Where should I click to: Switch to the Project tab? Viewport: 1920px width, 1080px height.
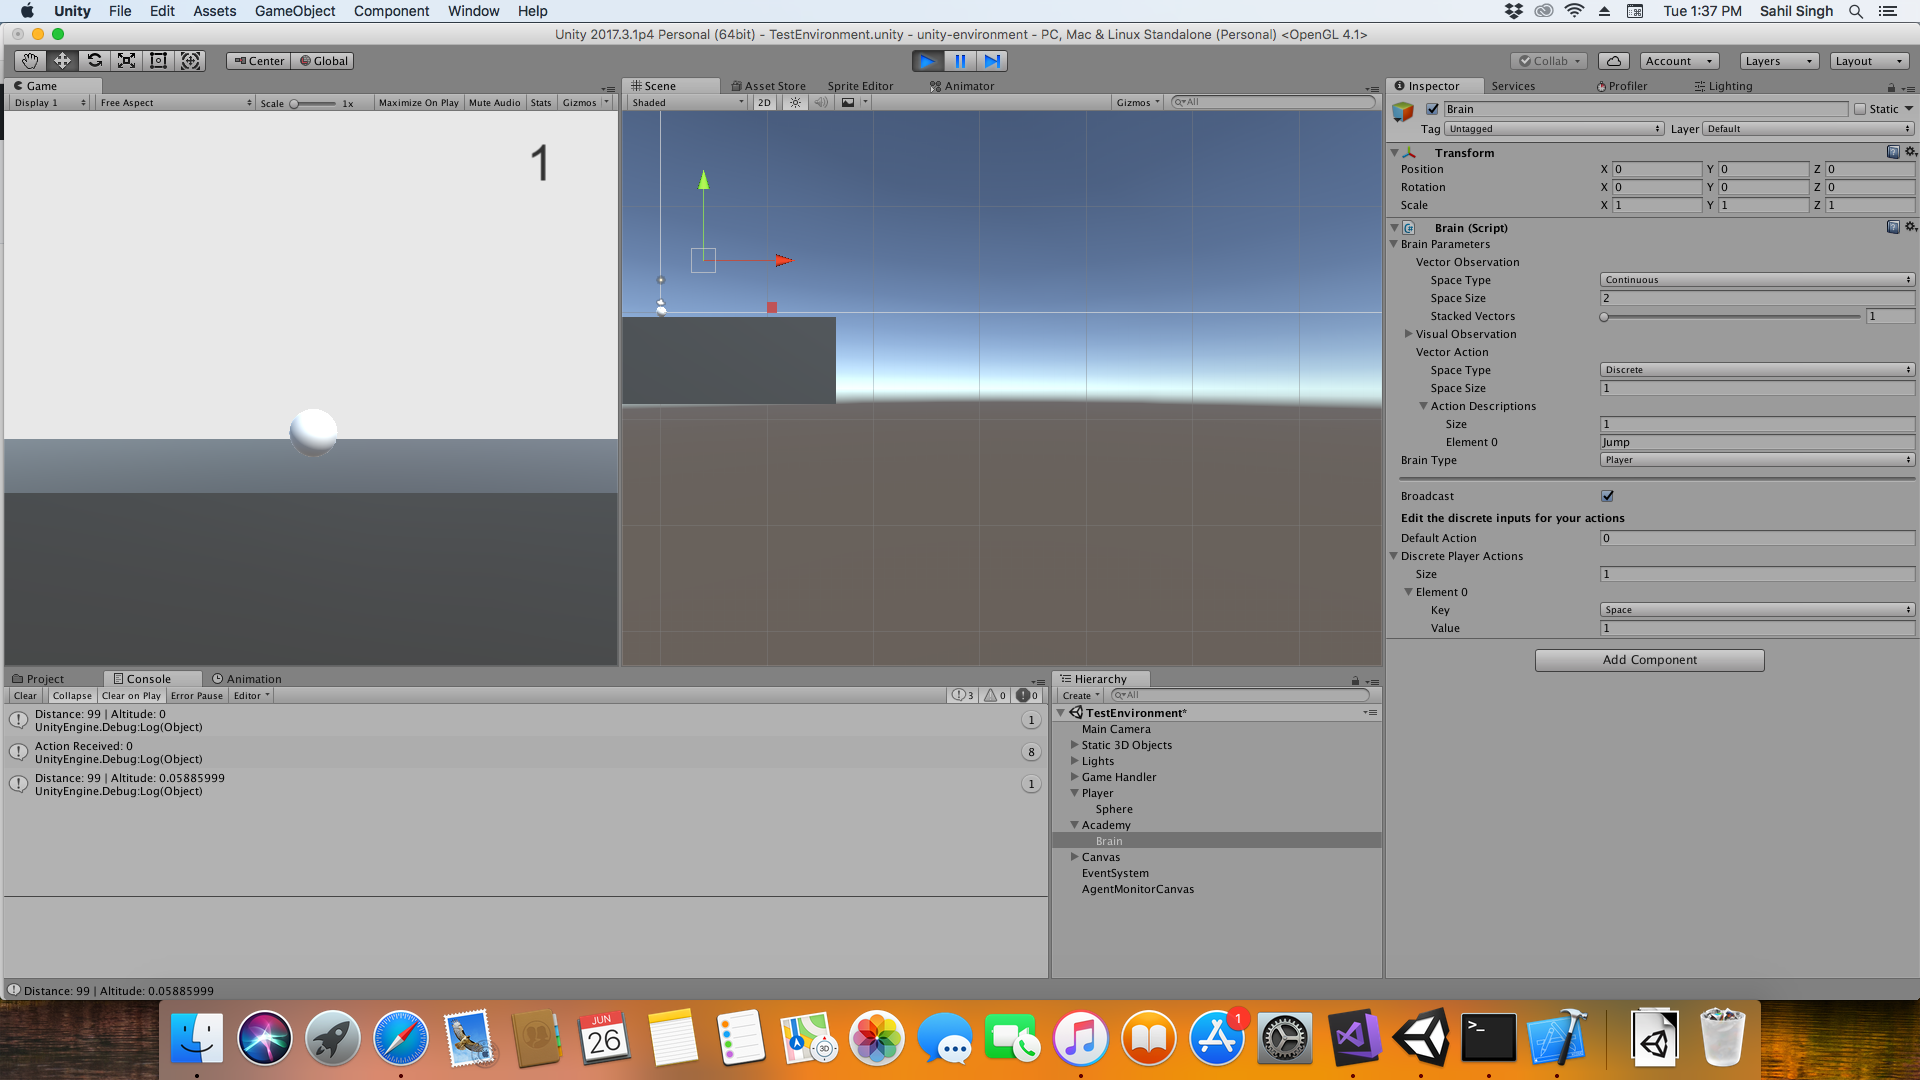[x=45, y=678]
